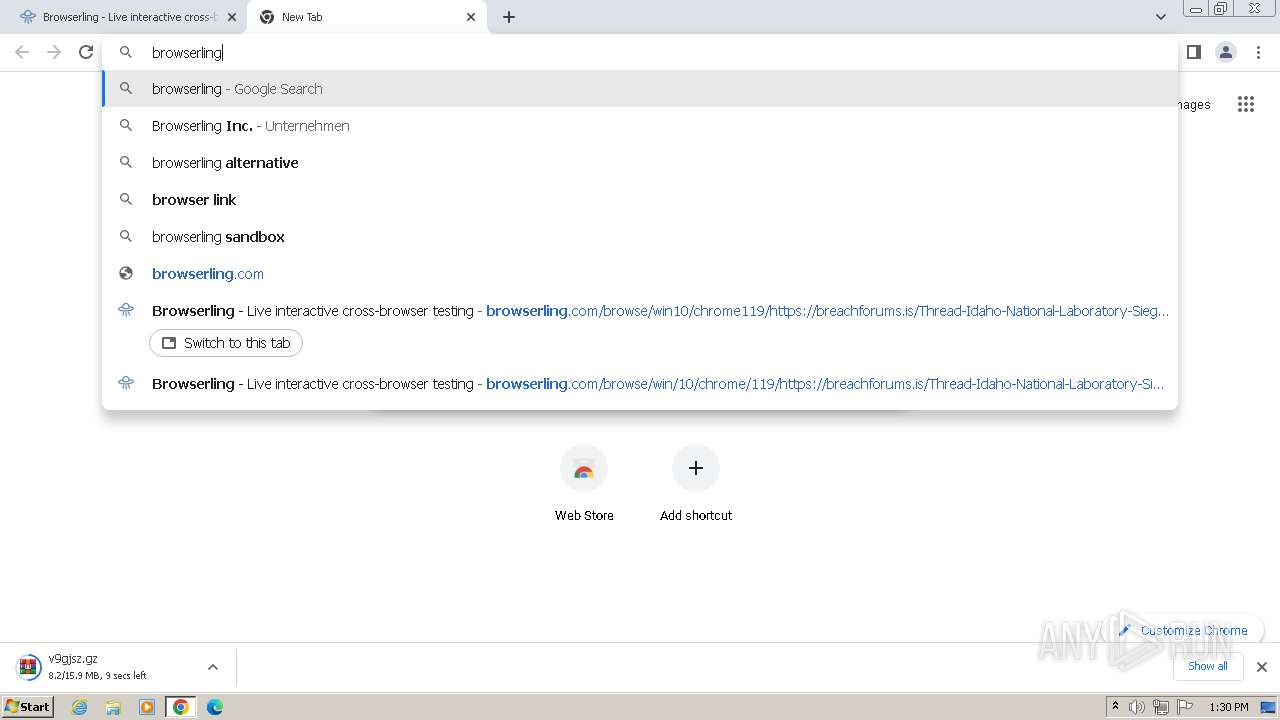The image size is (1280, 720).
Task: Open the v9gjsz.gz download item
Action: (x=100, y=667)
